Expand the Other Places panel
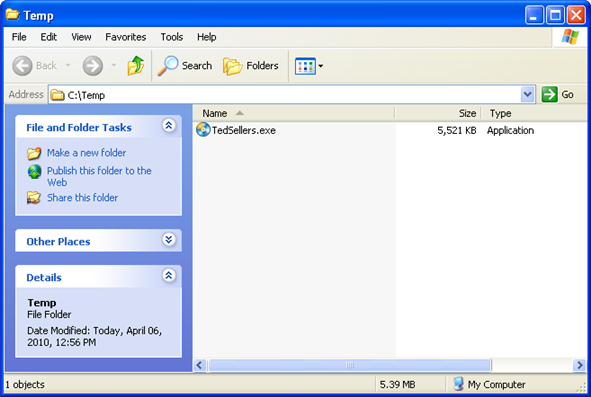The image size is (591, 397). coord(169,239)
